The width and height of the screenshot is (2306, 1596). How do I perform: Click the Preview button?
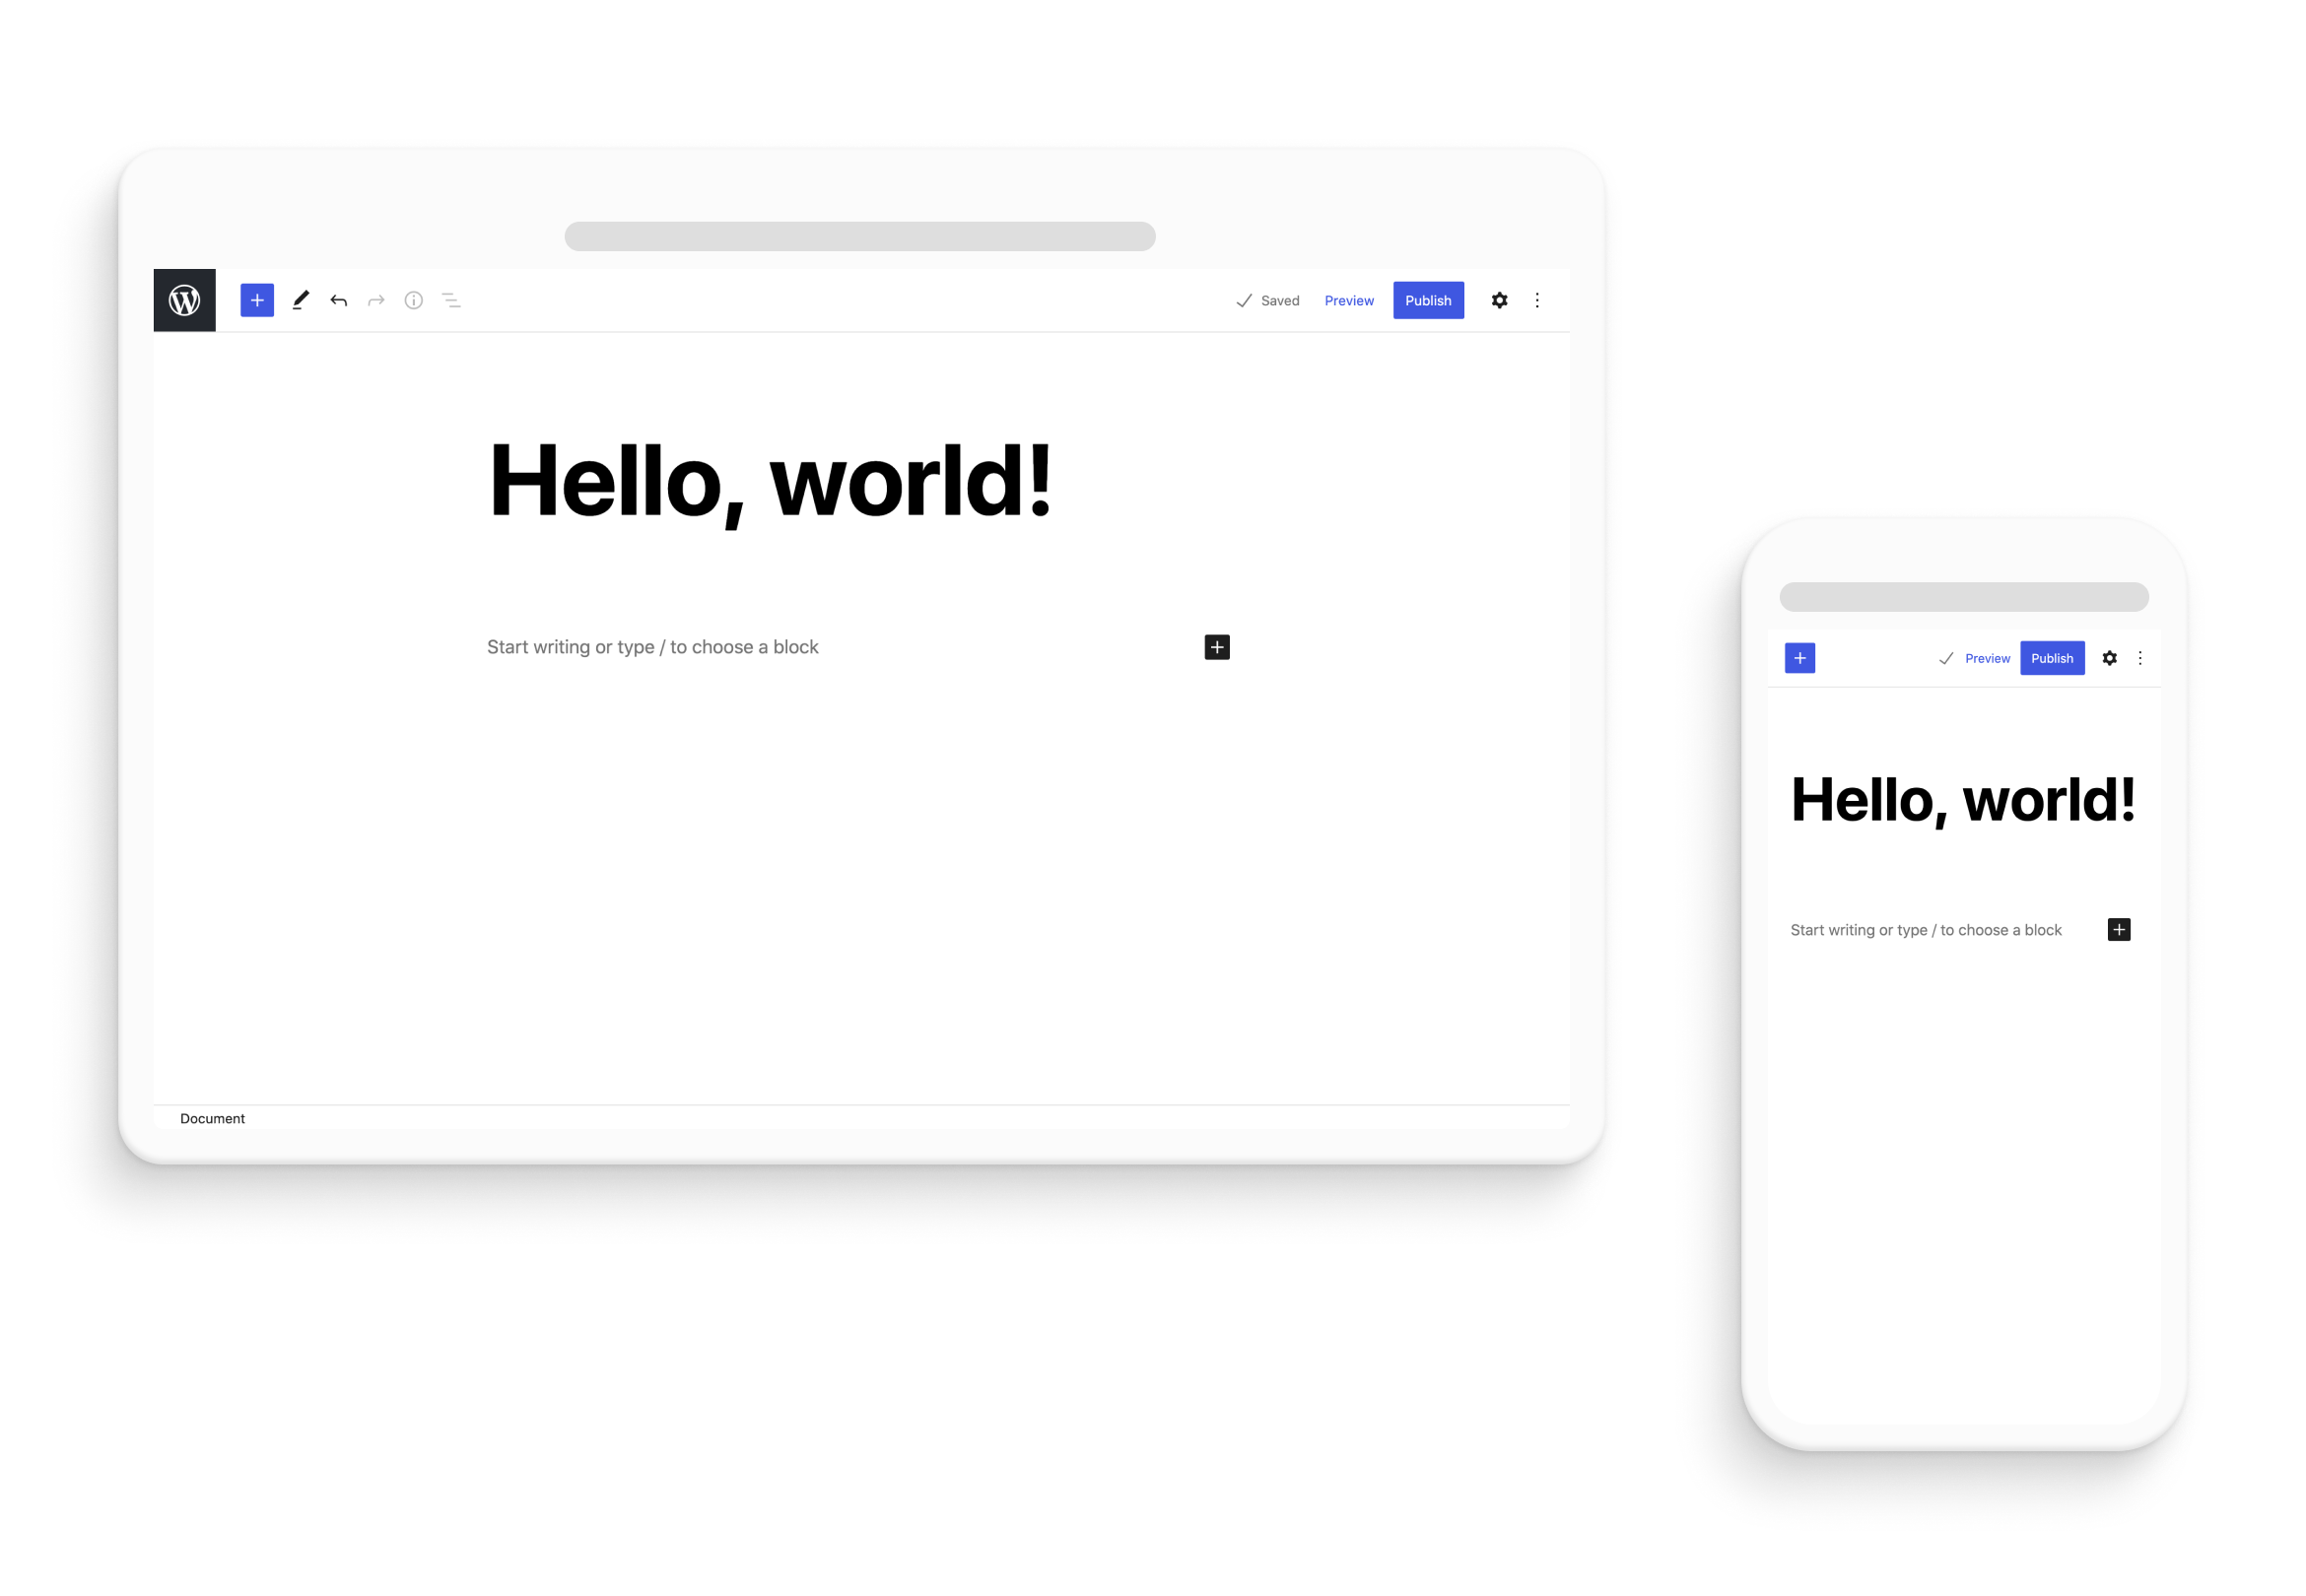tap(1349, 299)
